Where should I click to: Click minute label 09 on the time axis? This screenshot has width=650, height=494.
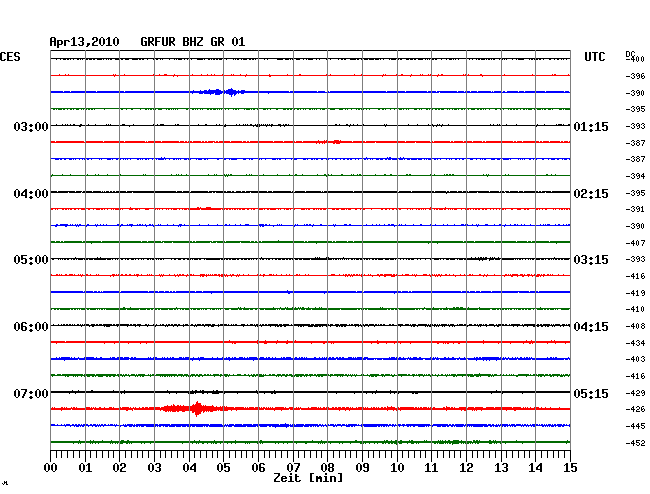[362, 468]
